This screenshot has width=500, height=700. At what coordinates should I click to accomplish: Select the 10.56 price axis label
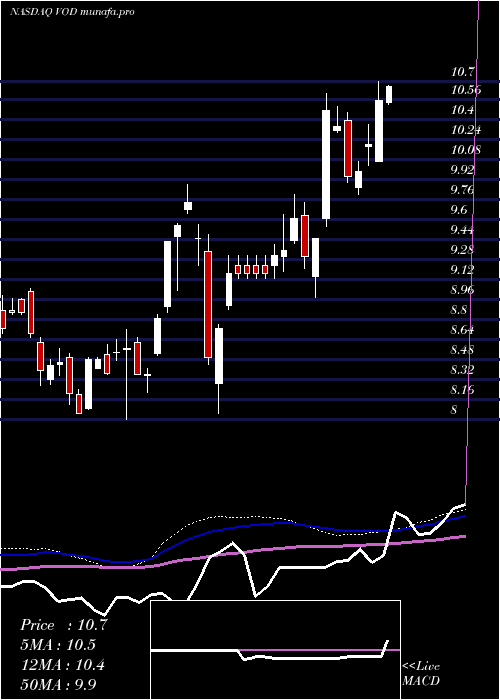tap(466, 90)
